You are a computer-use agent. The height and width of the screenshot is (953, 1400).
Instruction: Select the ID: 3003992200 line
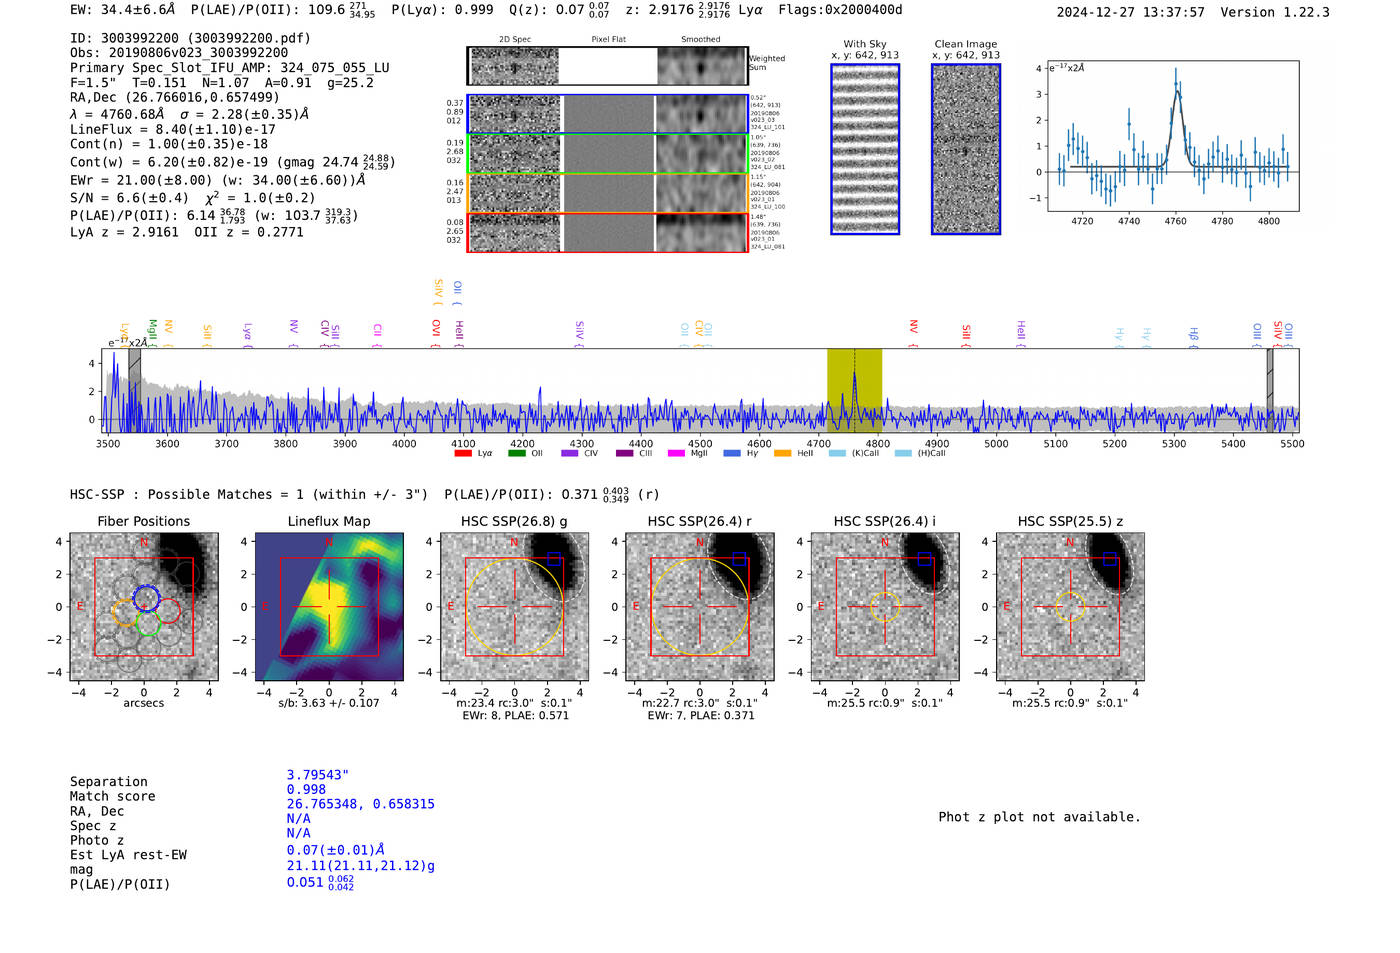pos(190,38)
